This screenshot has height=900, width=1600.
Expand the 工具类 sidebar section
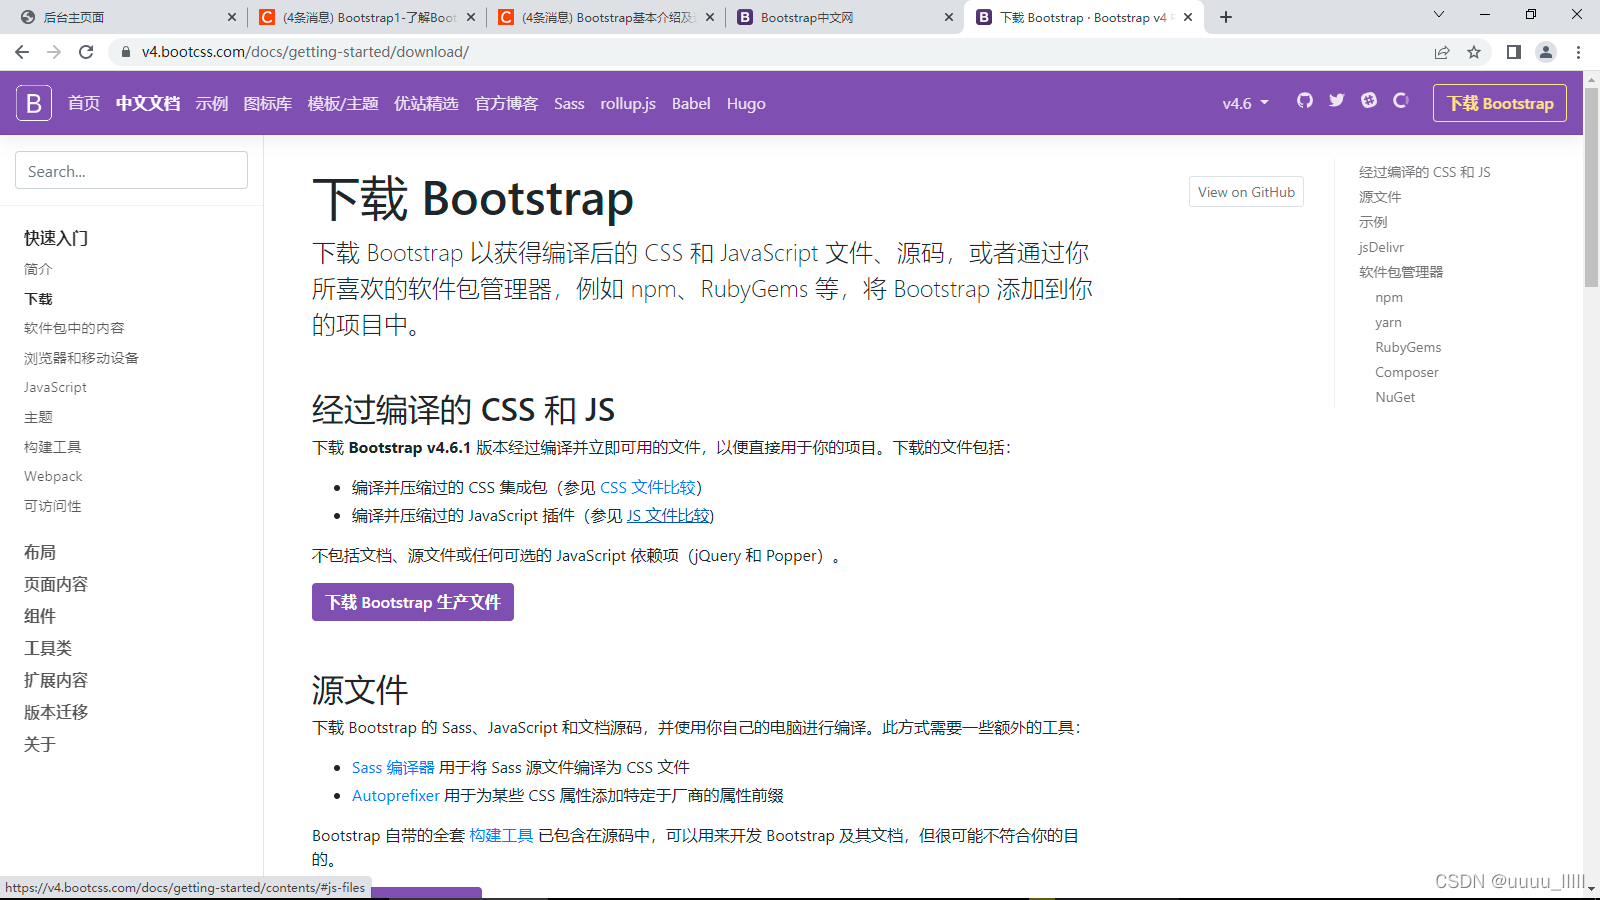tap(48, 648)
